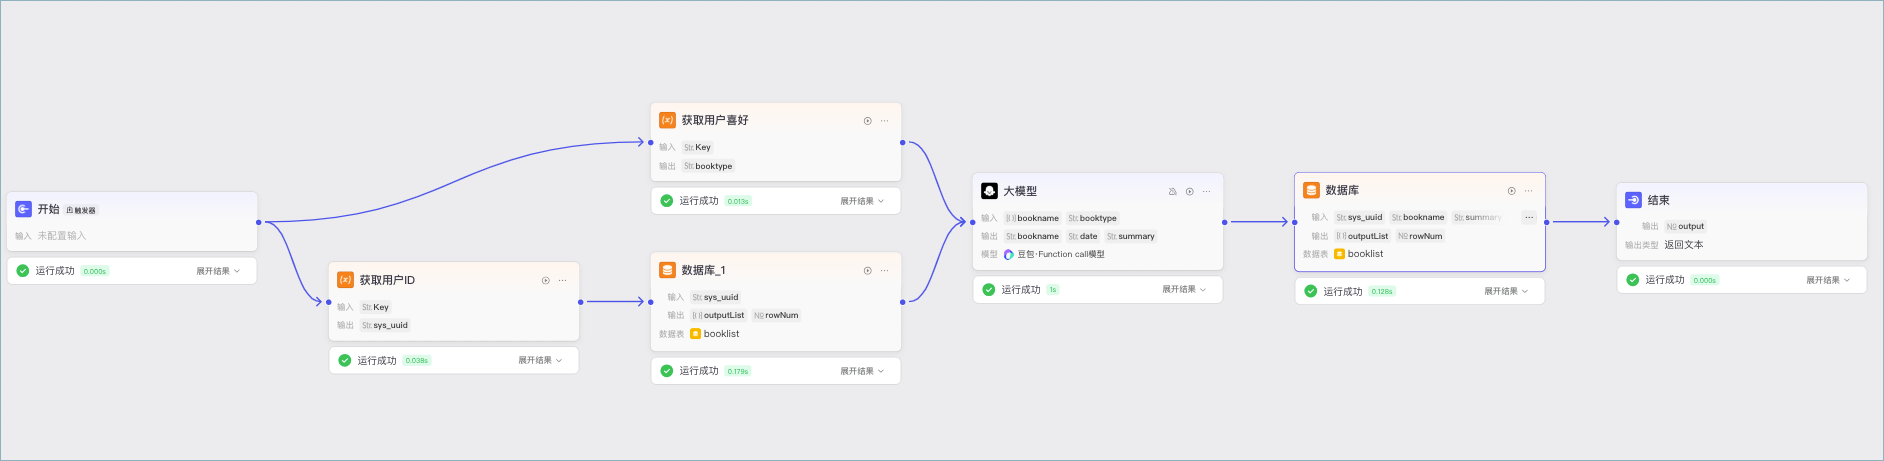1884x461 pixels.
Task: Expand run result under 数据库_1 node
Action: click(x=862, y=371)
